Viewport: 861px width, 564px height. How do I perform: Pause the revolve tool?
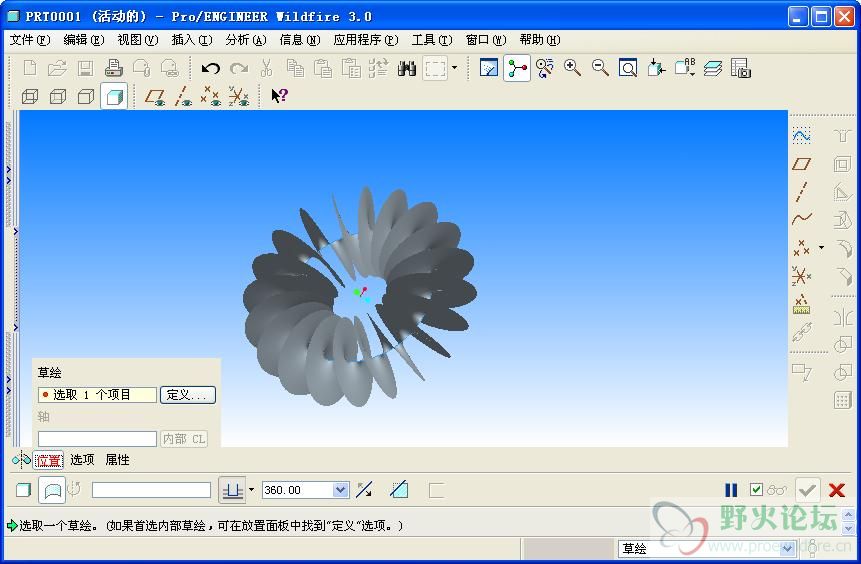731,490
